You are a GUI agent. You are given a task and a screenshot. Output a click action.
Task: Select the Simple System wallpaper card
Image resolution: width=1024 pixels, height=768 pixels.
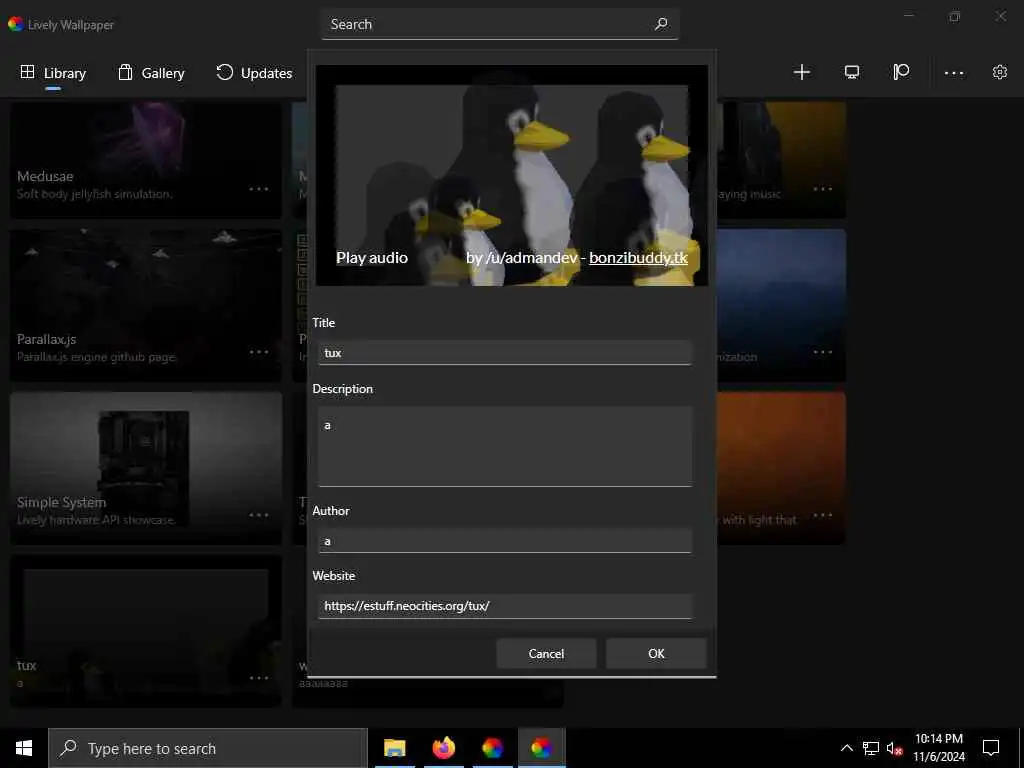coord(146,468)
